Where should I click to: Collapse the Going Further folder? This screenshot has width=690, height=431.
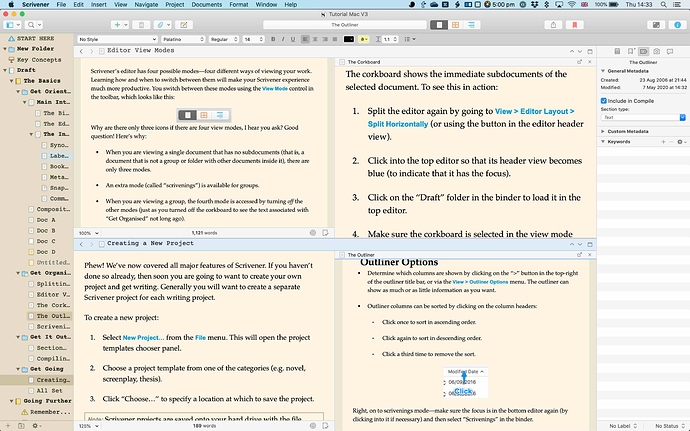(11, 401)
